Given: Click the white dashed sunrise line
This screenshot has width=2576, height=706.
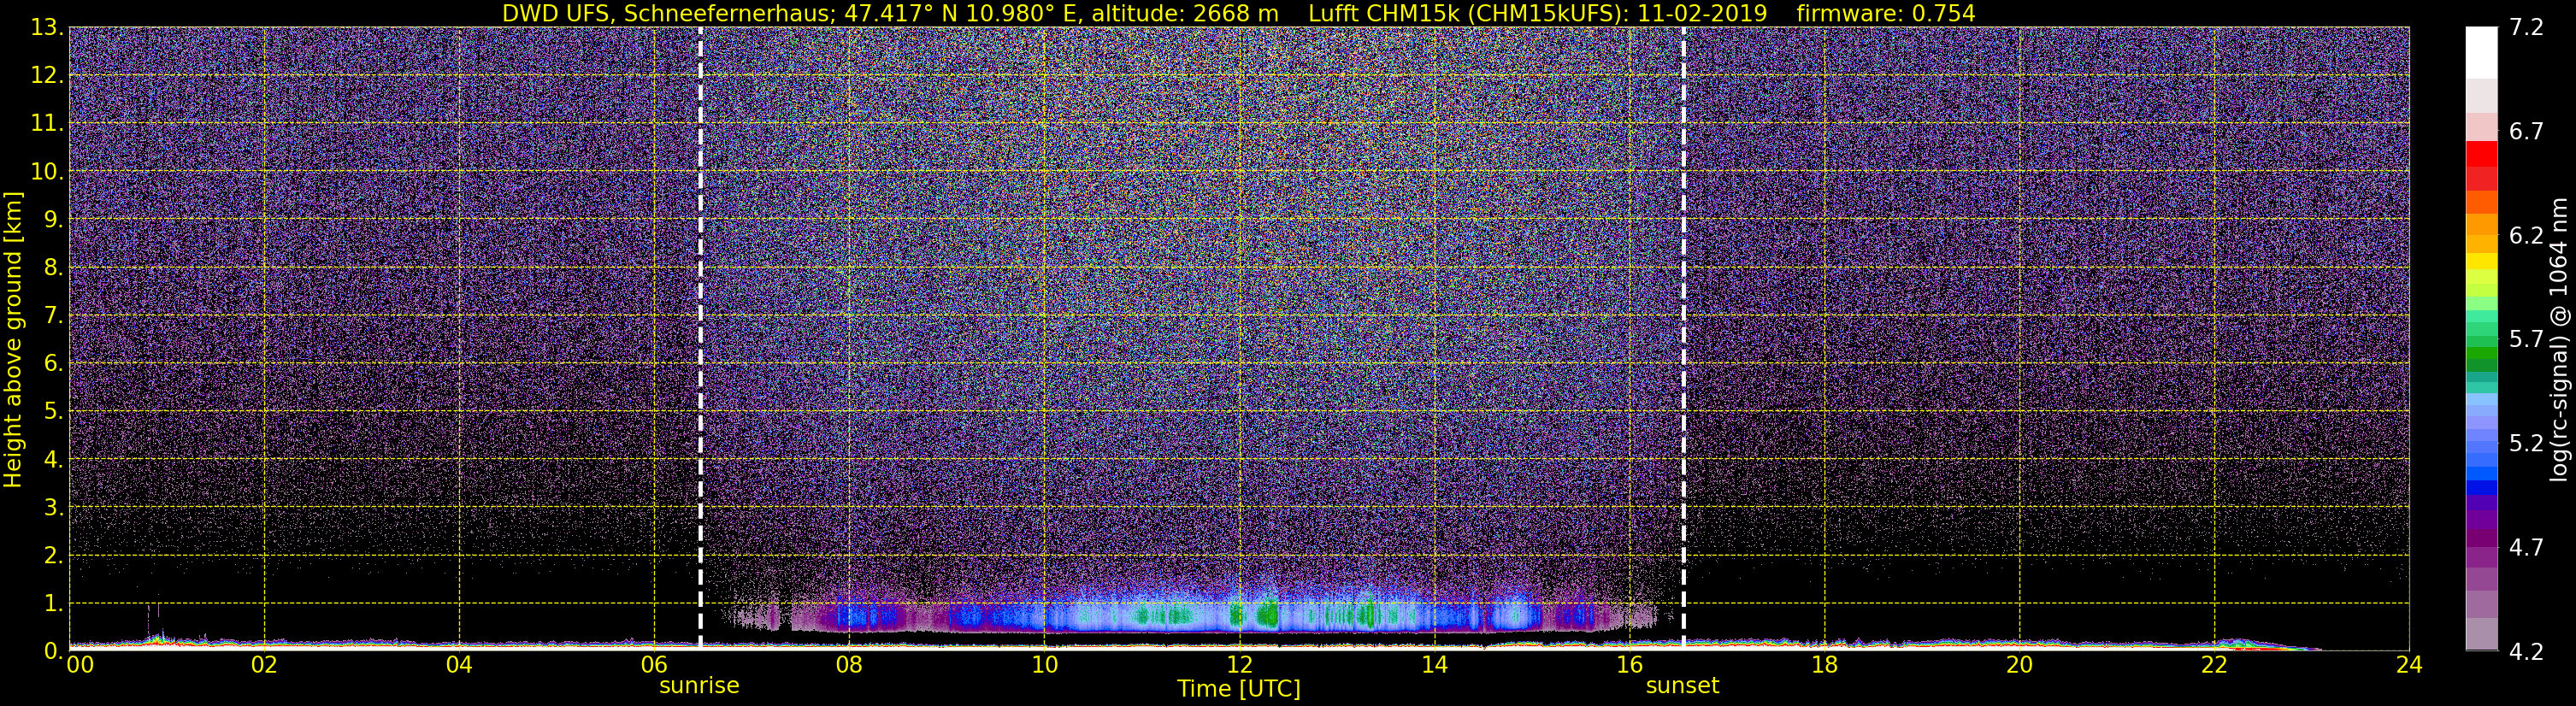Looking at the screenshot, I should pyautogui.click(x=700, y=339).
